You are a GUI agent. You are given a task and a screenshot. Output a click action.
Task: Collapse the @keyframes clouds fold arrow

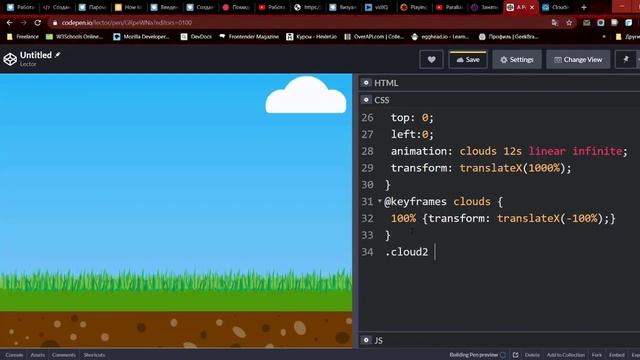pyautogui.click(x=380, y=201)
